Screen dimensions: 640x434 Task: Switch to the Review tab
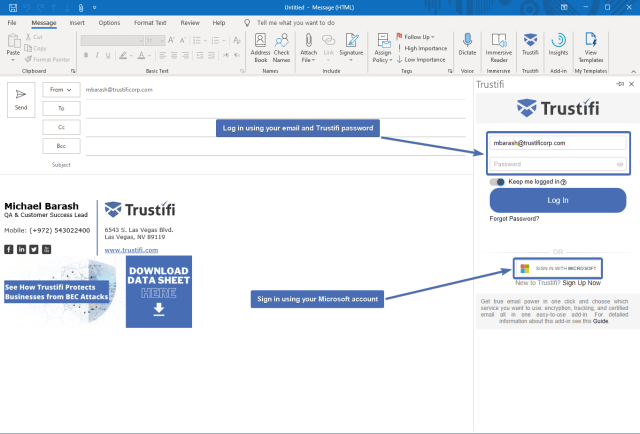[190, 23]
